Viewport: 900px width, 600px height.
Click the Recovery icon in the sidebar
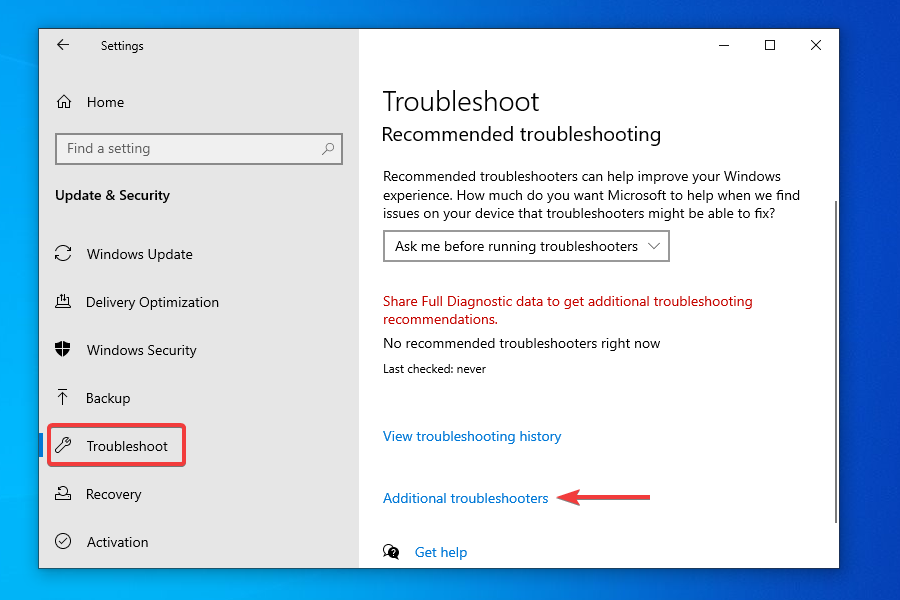pos(62,494)
